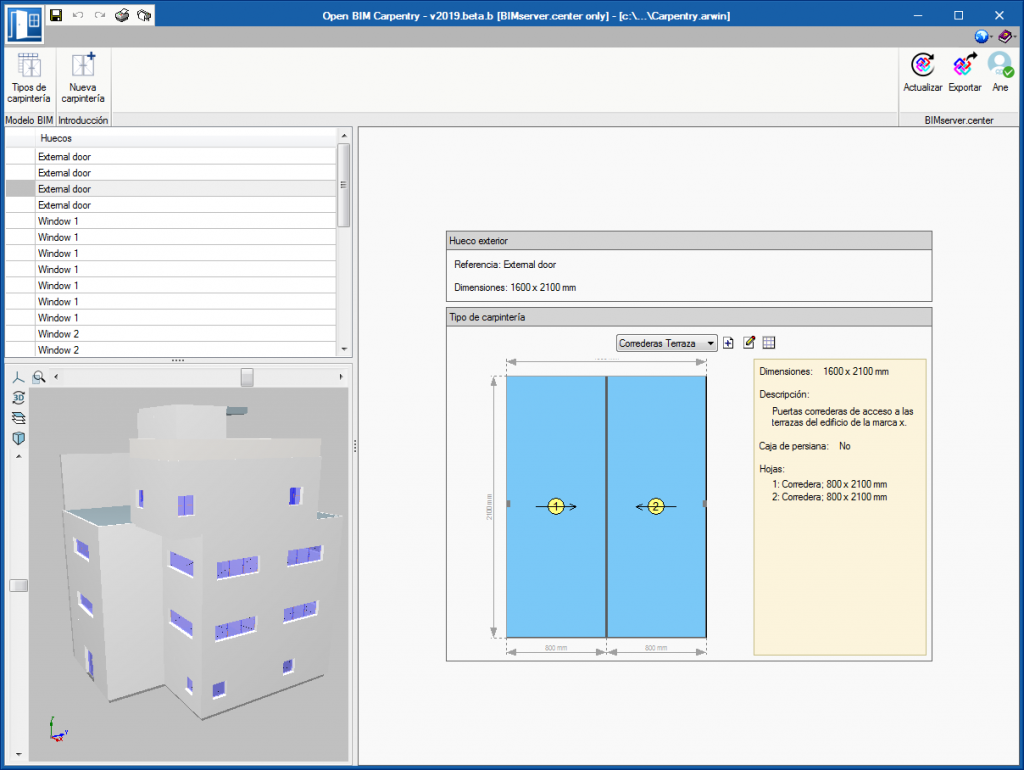Click the right arrow of 3D view slider

(x=340, y=377)
